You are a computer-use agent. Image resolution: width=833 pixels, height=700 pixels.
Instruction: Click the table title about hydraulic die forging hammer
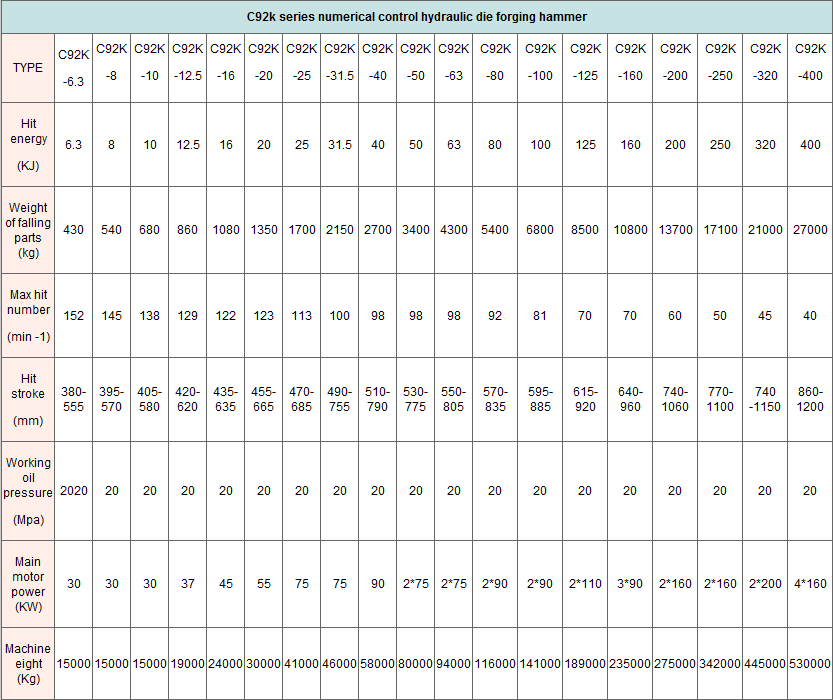pyautogui.click(x=416, y=17)
